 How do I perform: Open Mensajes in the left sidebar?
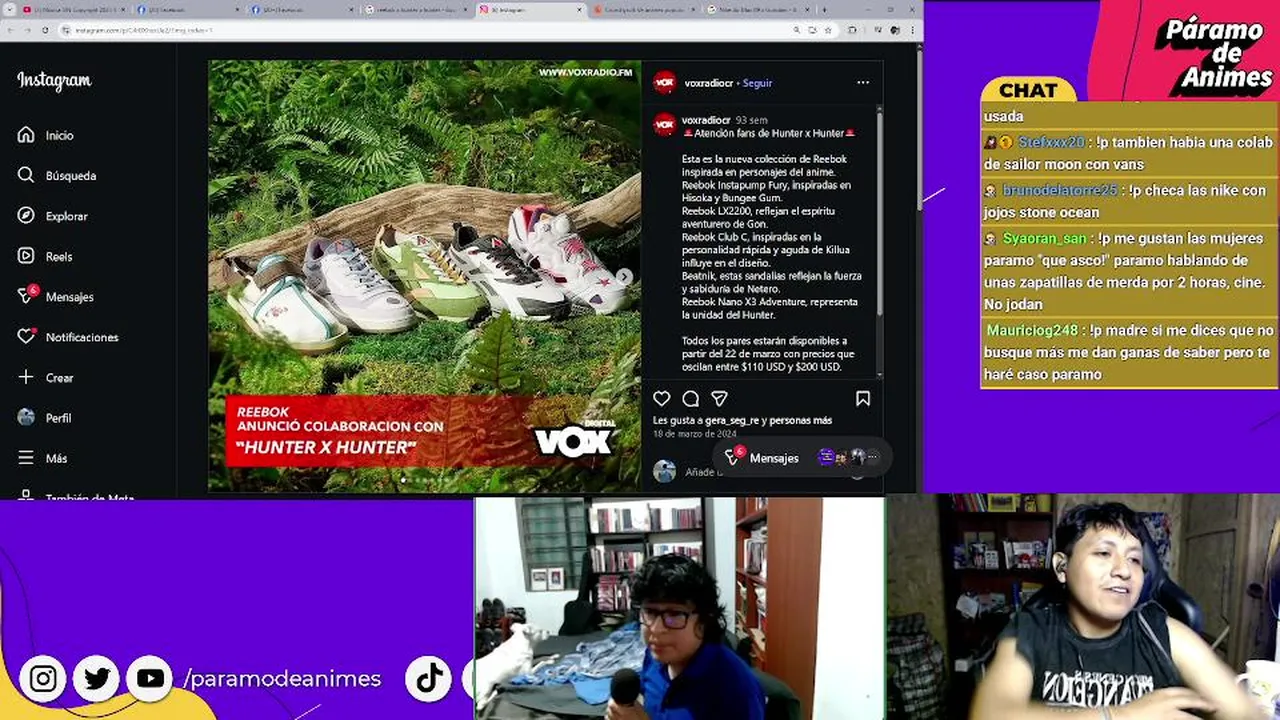[x=57, y=296]
